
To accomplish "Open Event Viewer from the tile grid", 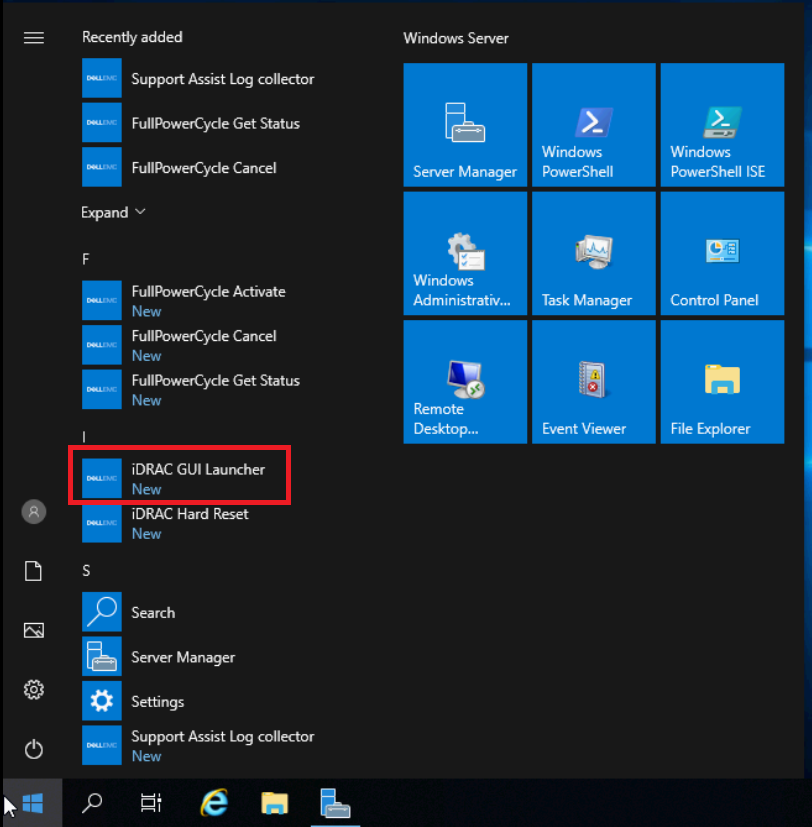I will 593,381.
